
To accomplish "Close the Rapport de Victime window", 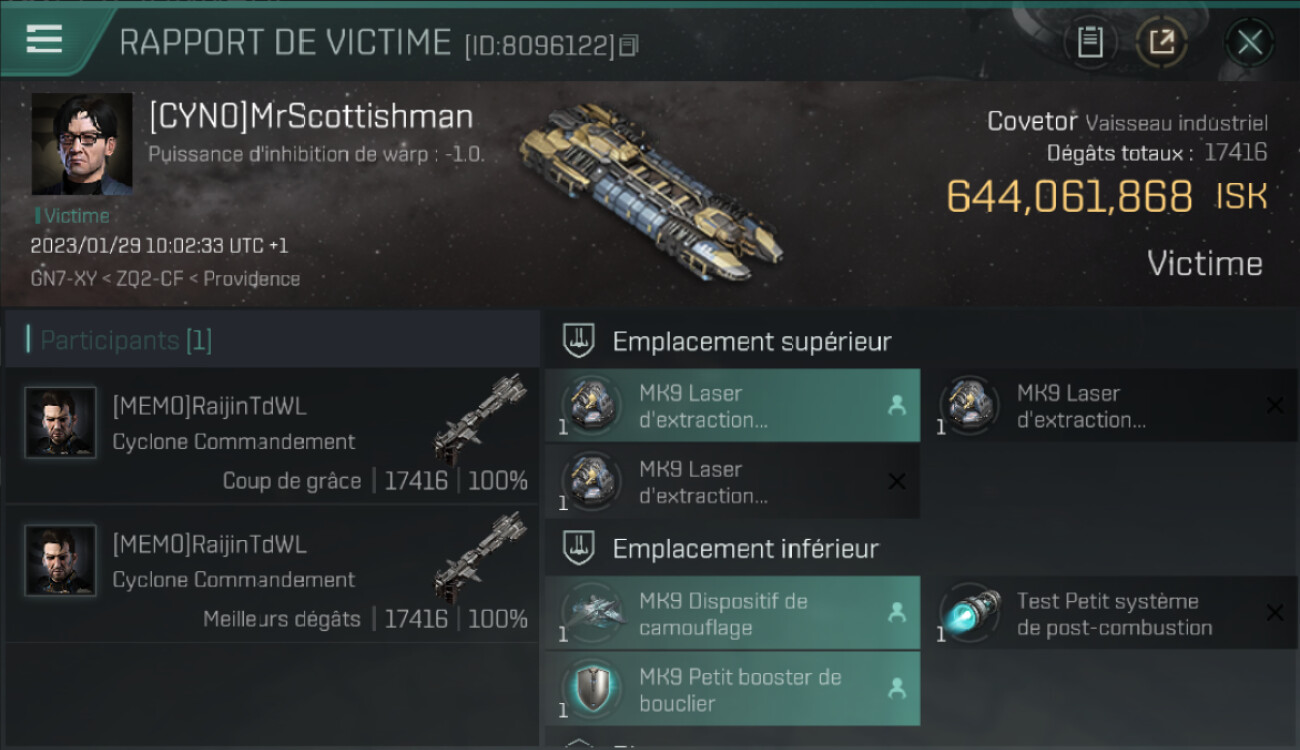I will pos(1249,42).
